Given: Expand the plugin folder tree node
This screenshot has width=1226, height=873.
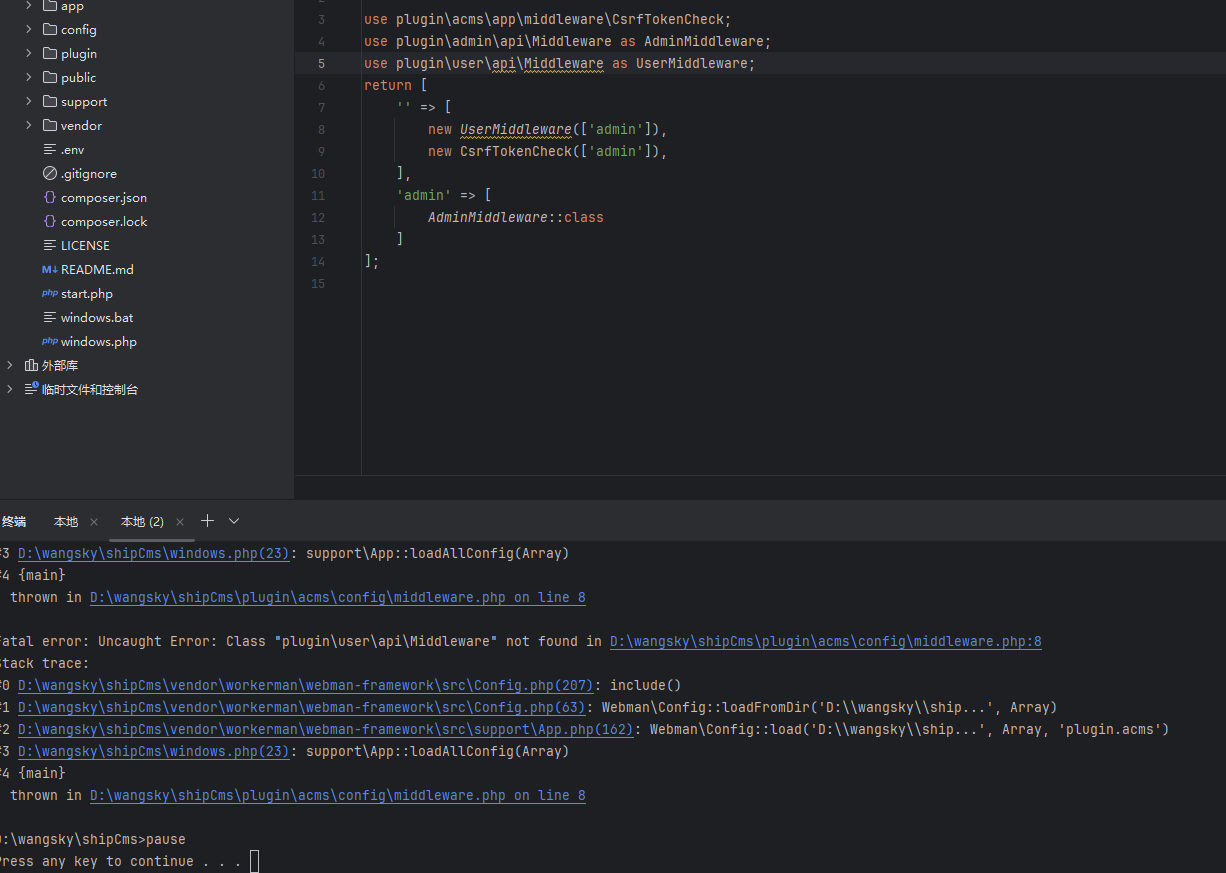Looking at the screenshot, I should coord(29,54).
